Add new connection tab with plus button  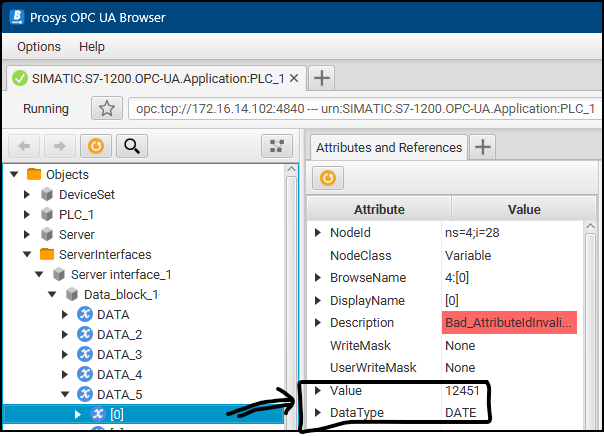tap(321, 78)
